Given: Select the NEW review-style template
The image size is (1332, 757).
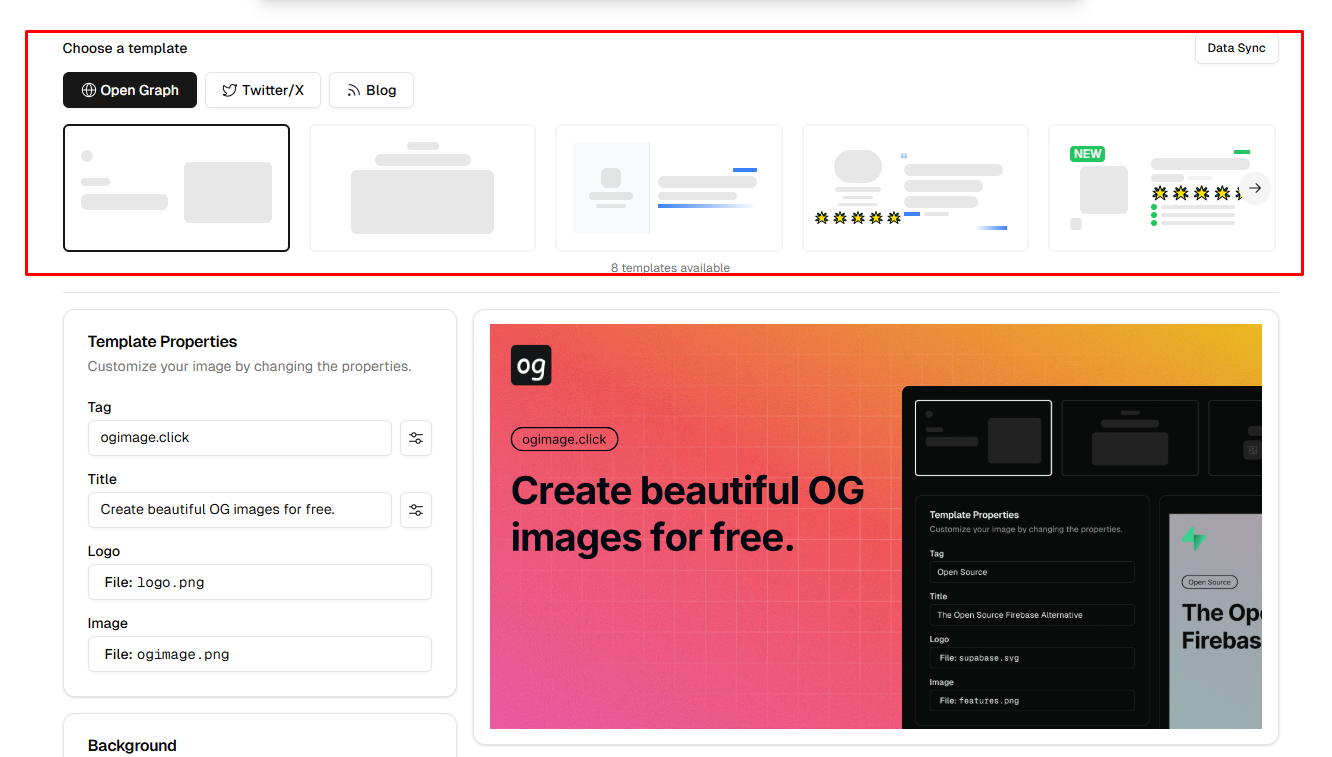Looking at the screenshot, I should pyautogui.click(x=1161, y=188).
